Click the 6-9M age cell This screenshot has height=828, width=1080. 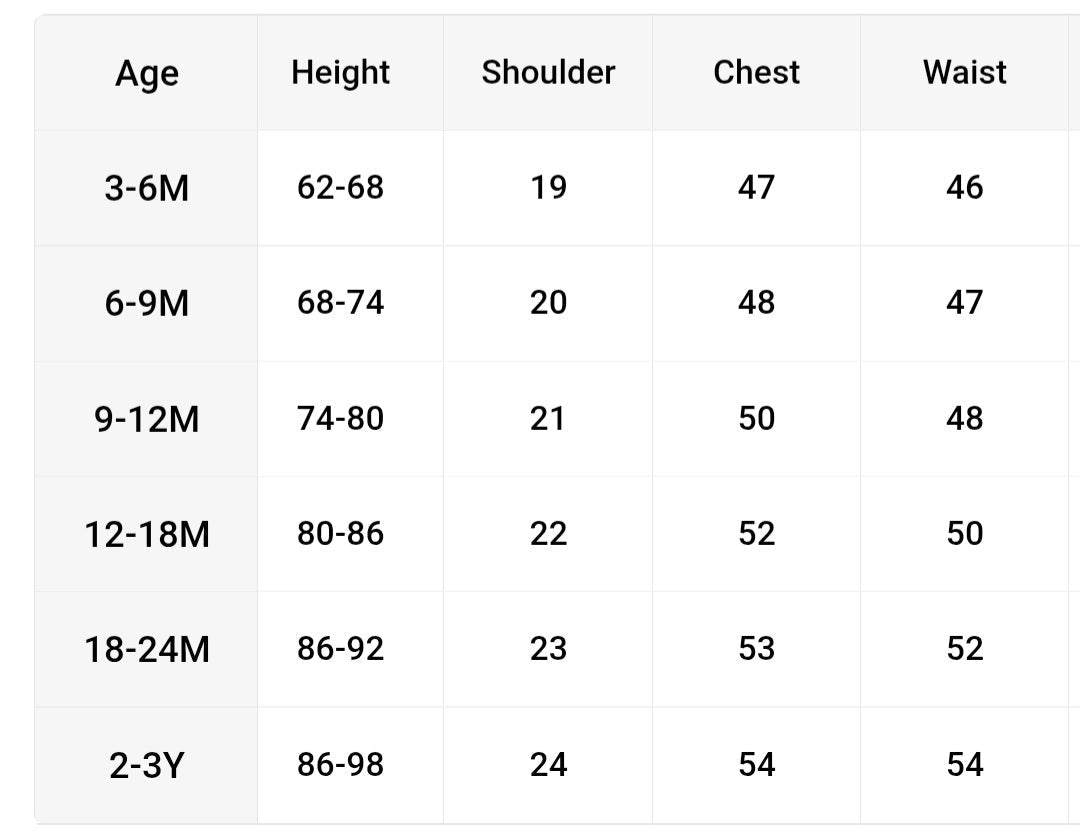147,303
